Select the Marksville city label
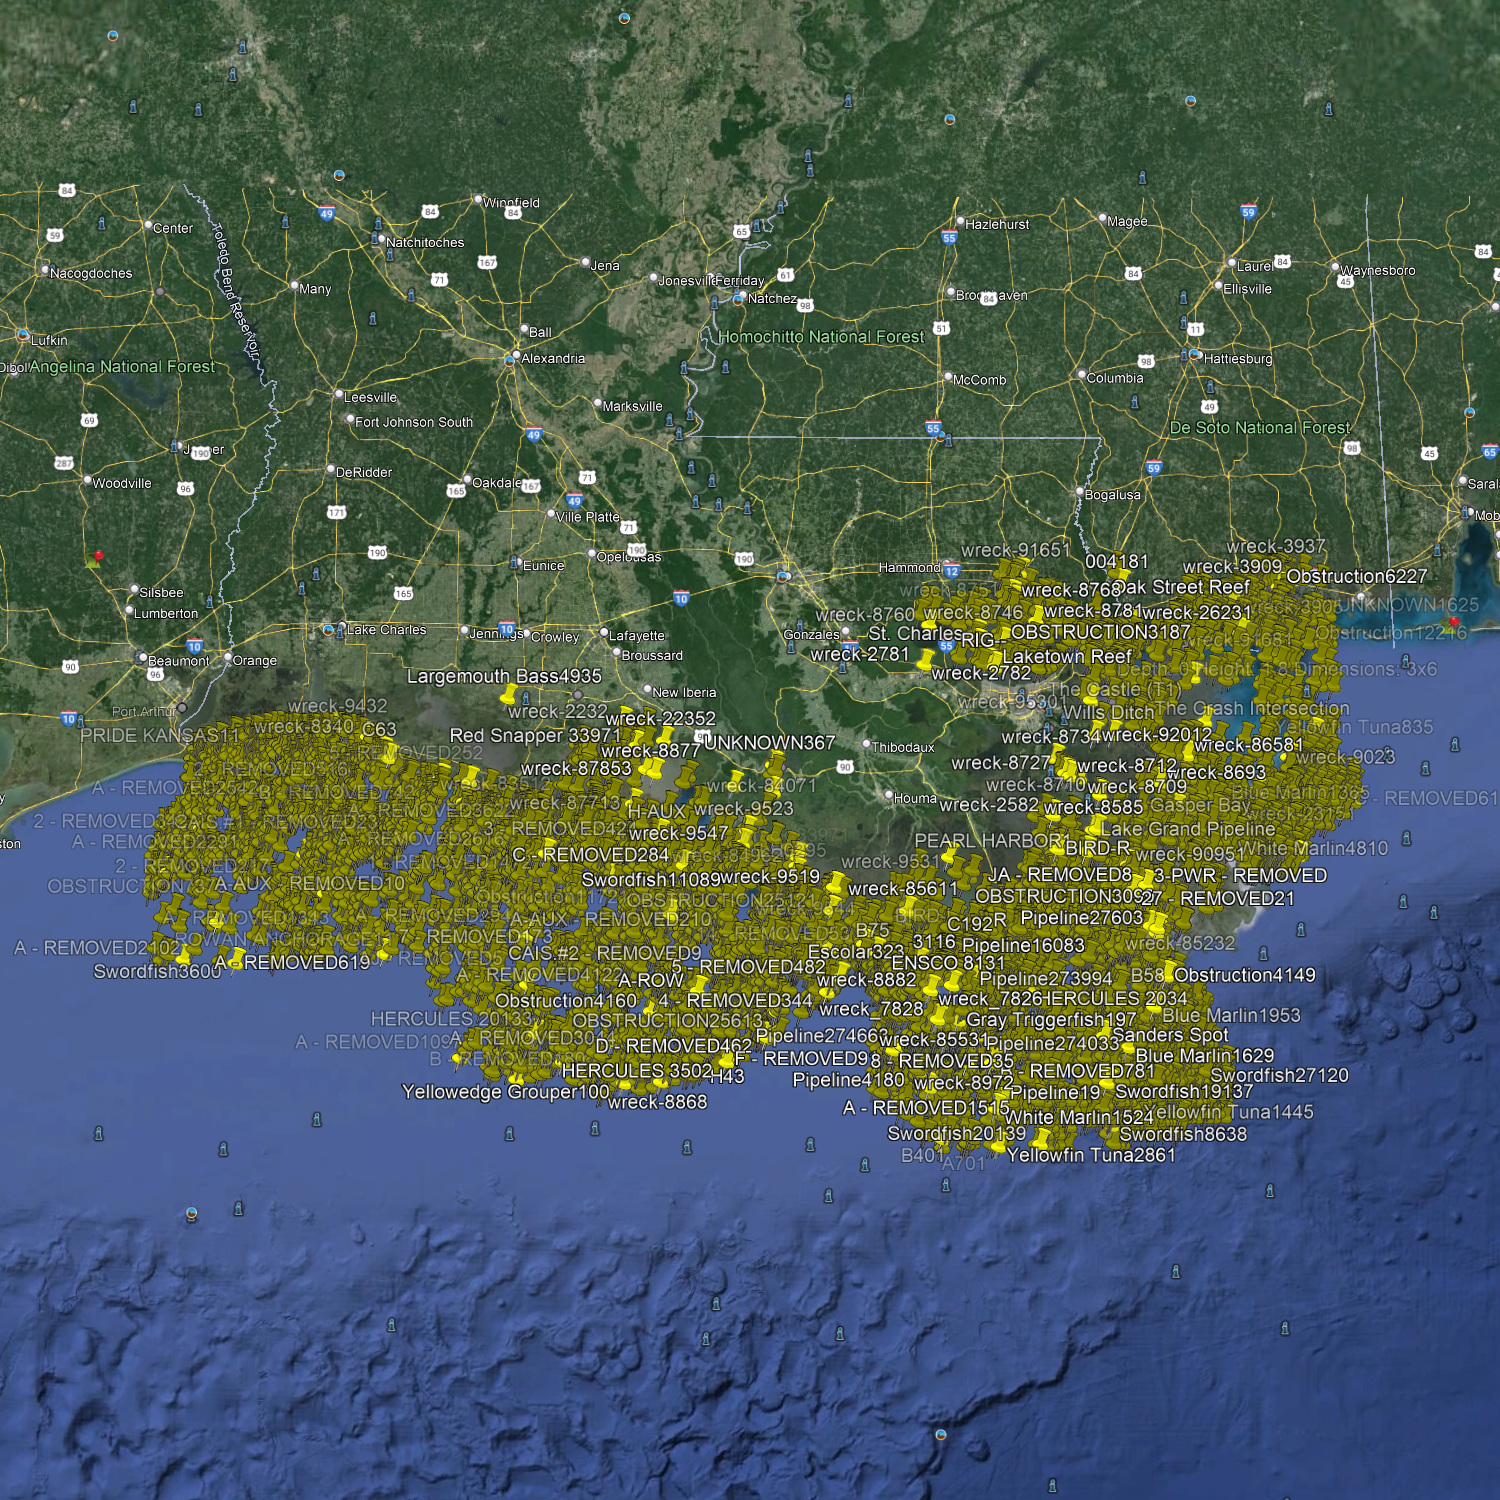 632,406
